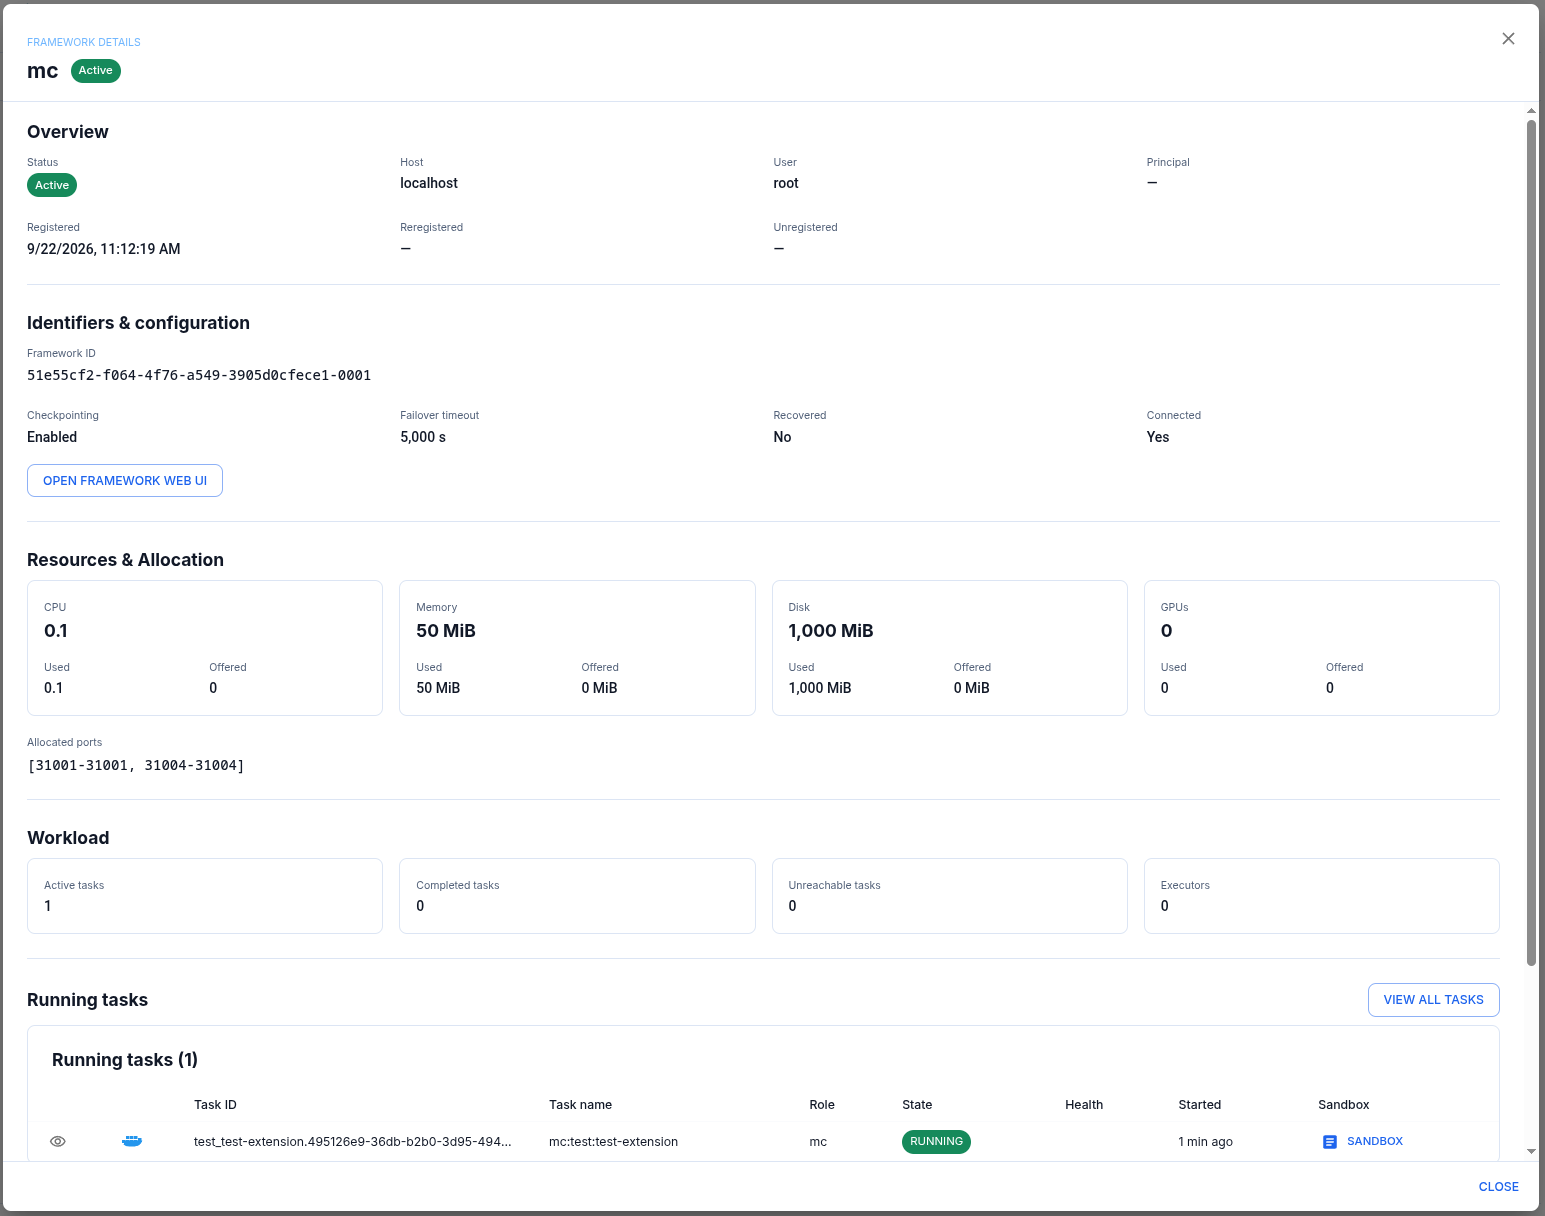Screen dimensions: 1545x1216
Task: Click the Disk card value 1,000 MiB
Action: 831,631
